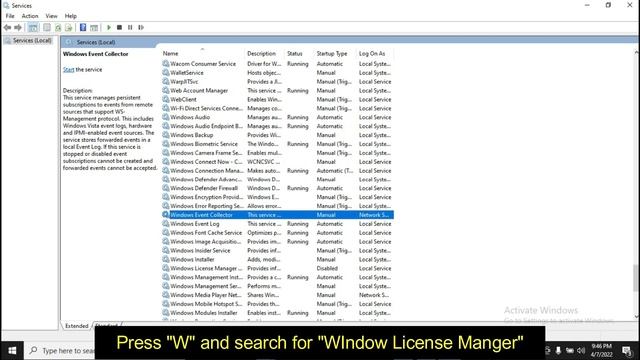640x360 pixels.
Task: Toggle the Show/Hide Action Pane toolbar icon
Action: tap(94, 27)
